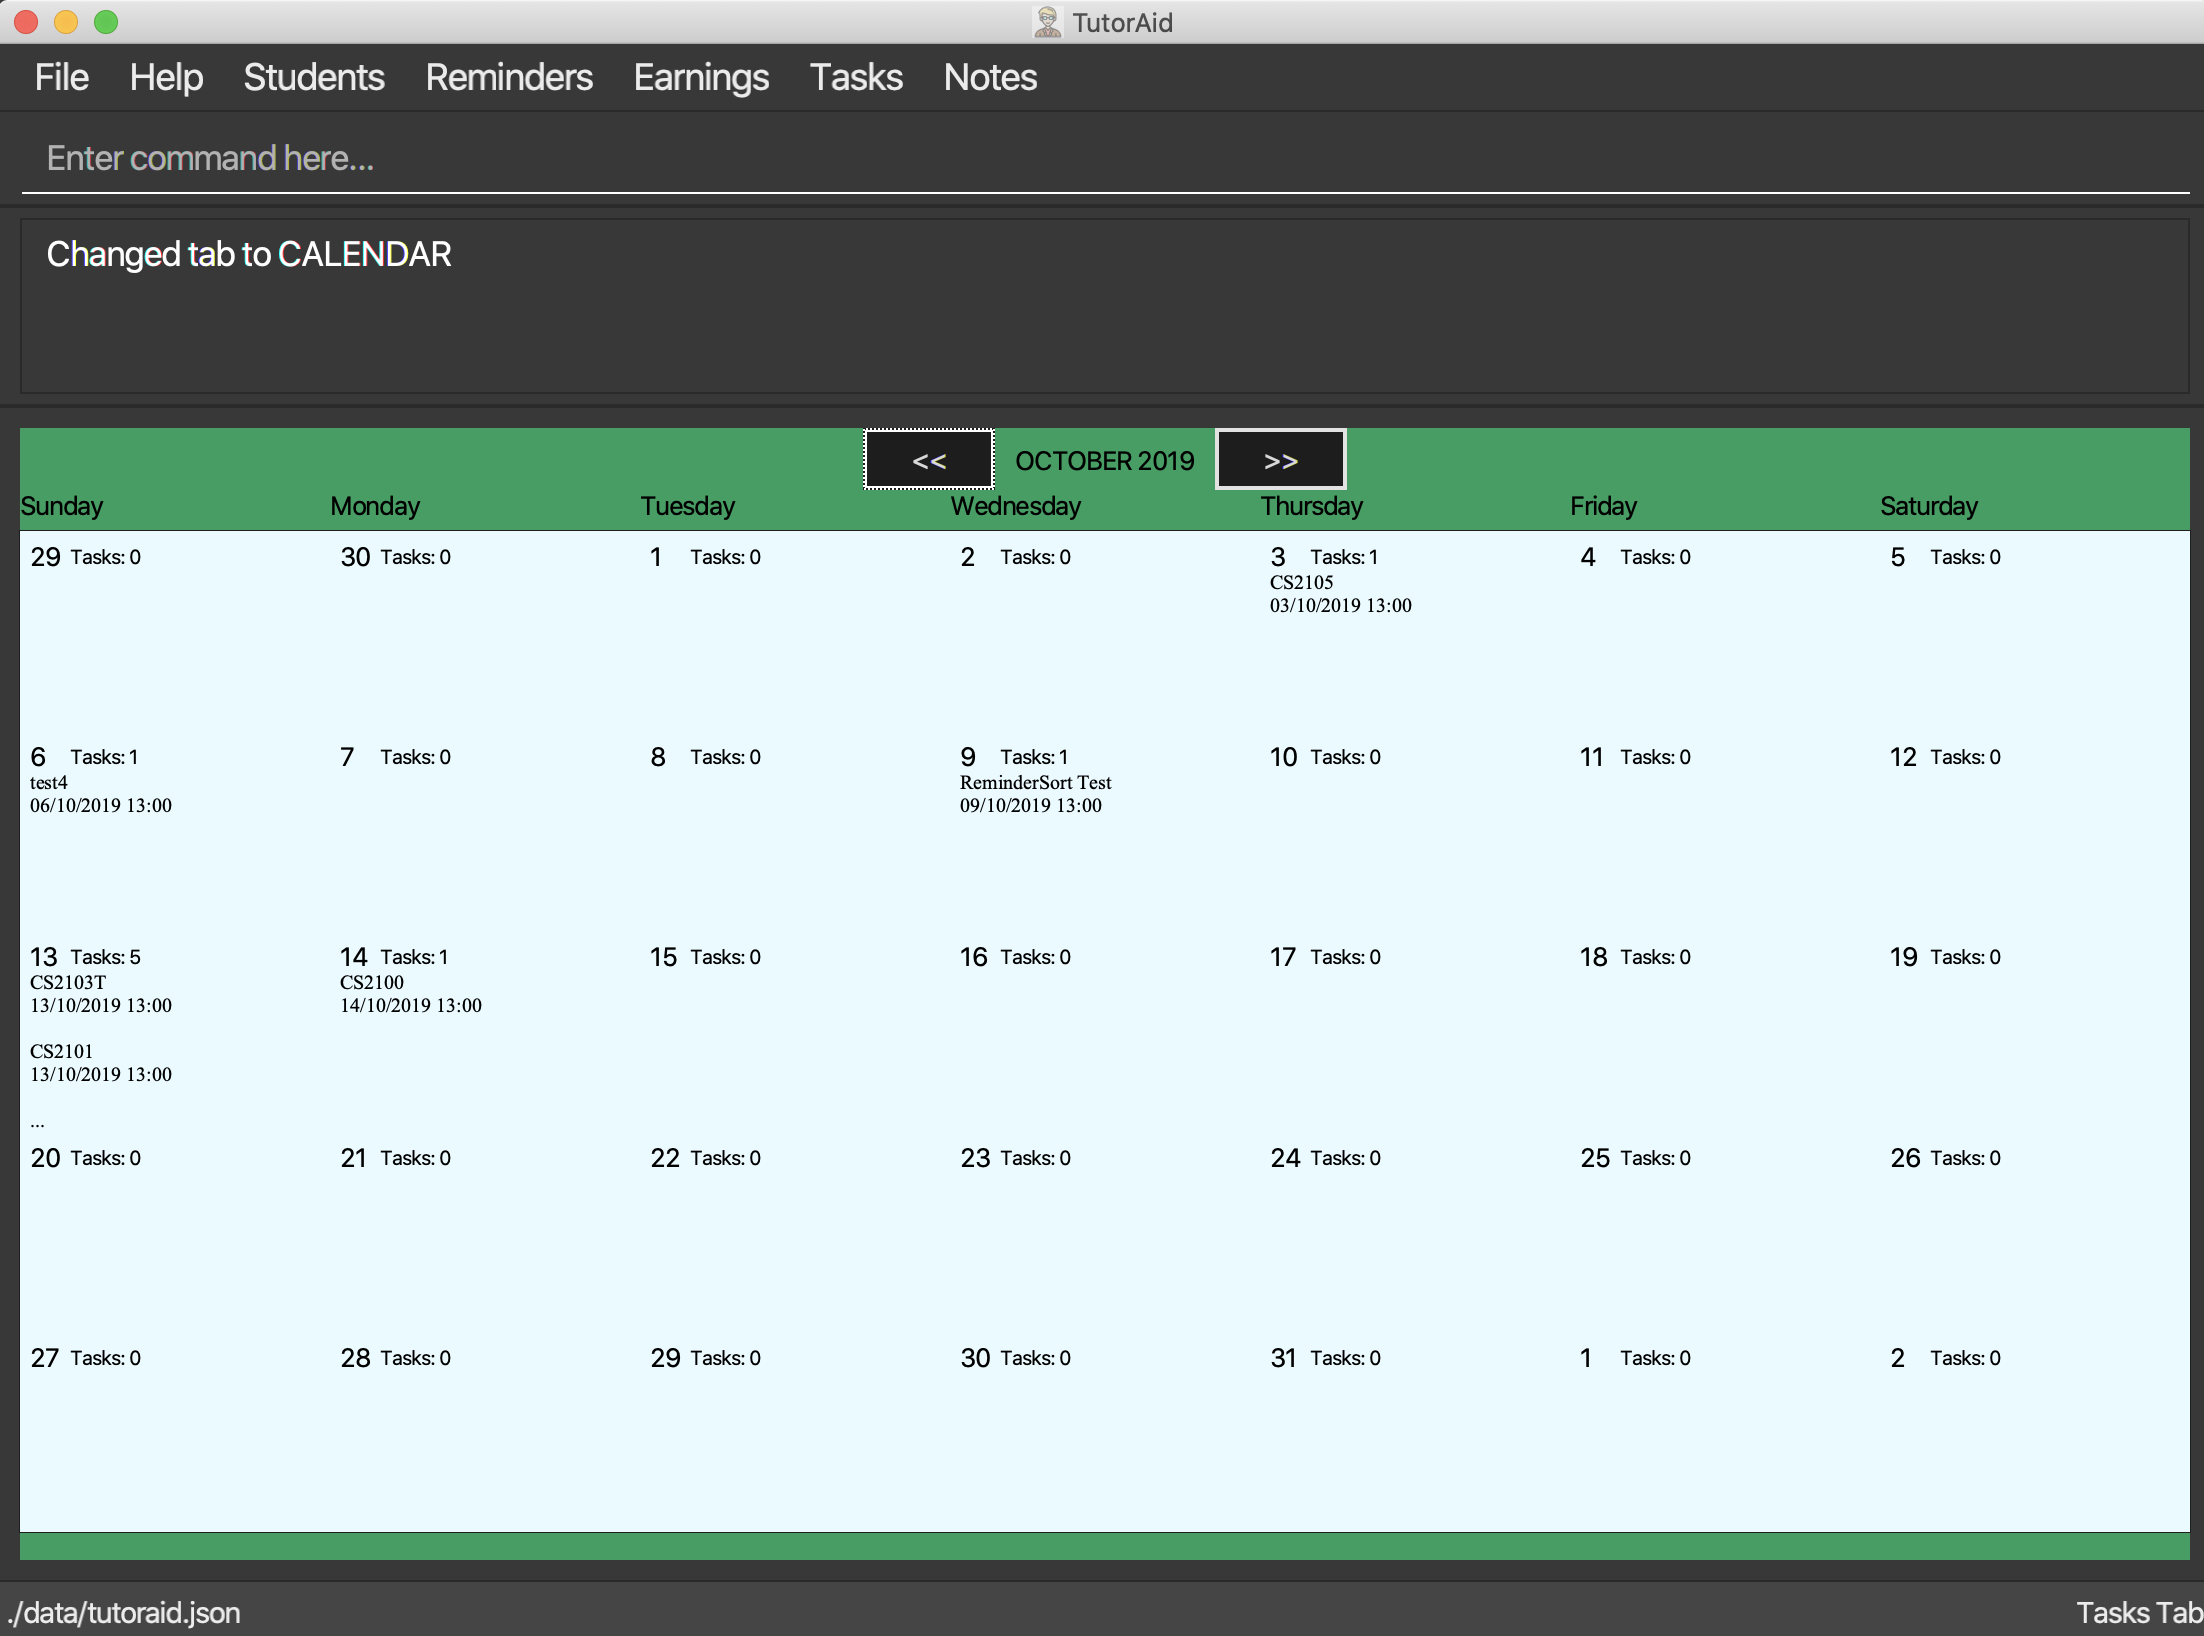Click the 'Tasks Tab' status bar label
The image size is (2204, 1636).
[2139, 1613]
